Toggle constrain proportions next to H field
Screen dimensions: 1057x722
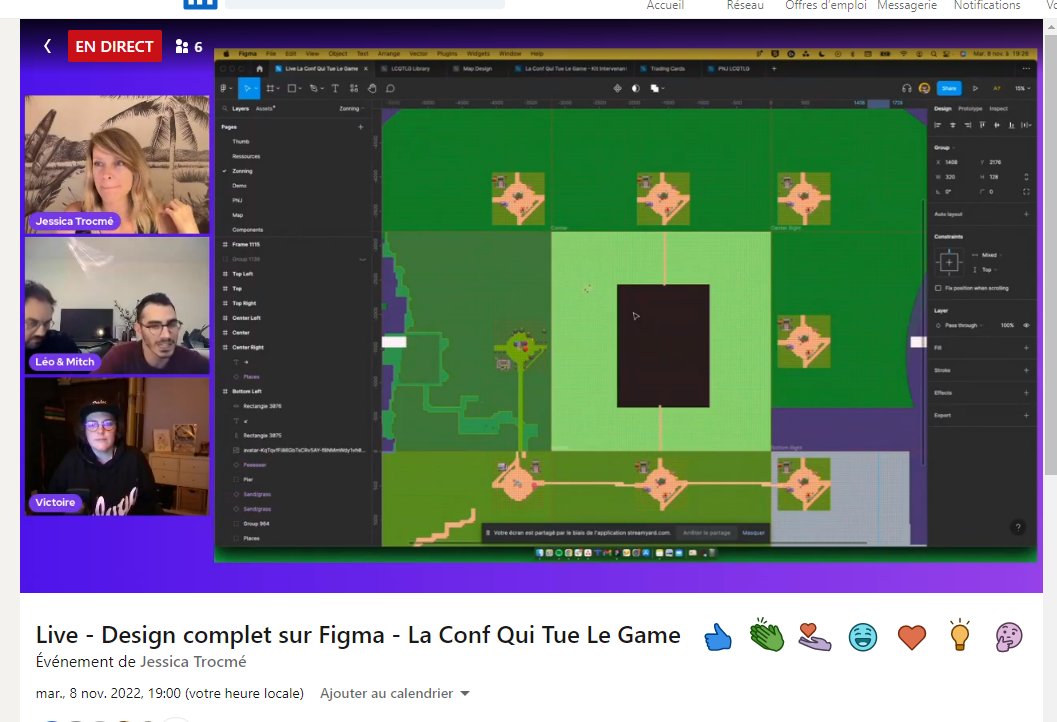[x=1026, y=177]
